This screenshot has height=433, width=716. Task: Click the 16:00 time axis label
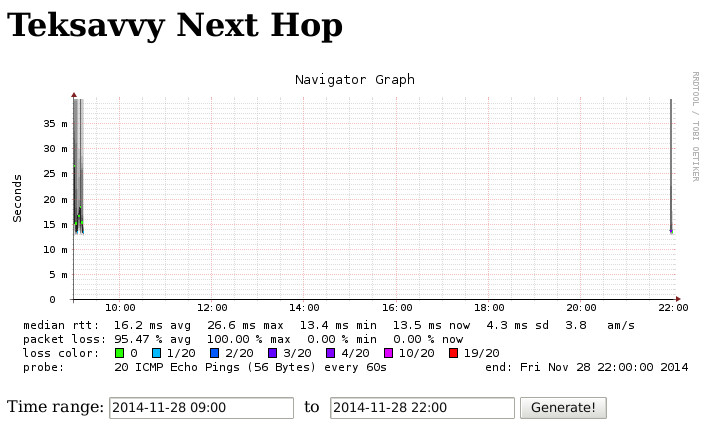click(x=397, y=308)
